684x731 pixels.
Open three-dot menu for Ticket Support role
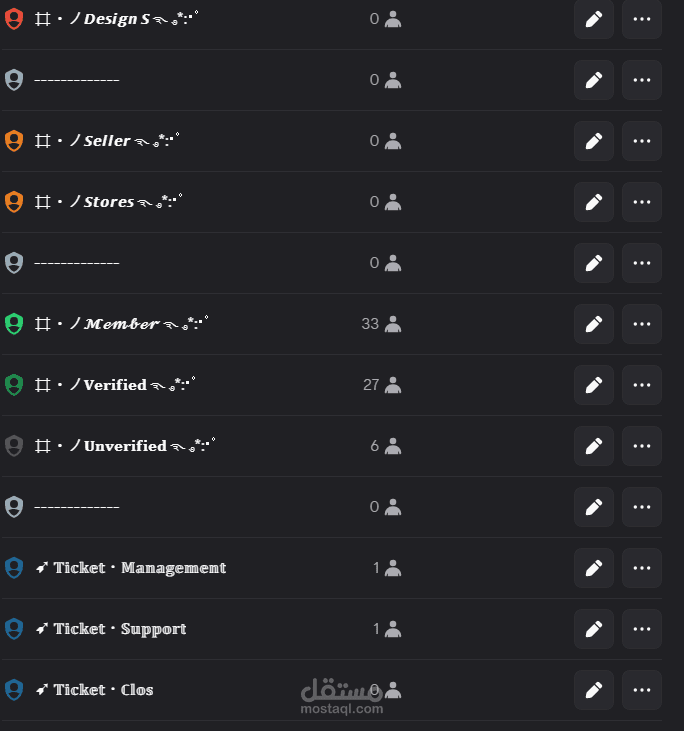click(x=642, y=629)
